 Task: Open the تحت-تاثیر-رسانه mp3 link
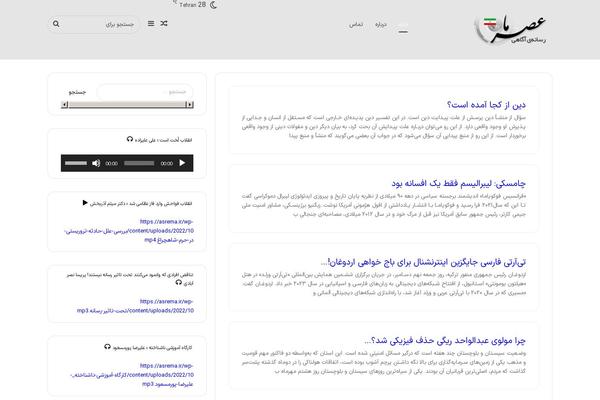click(135, 306)
